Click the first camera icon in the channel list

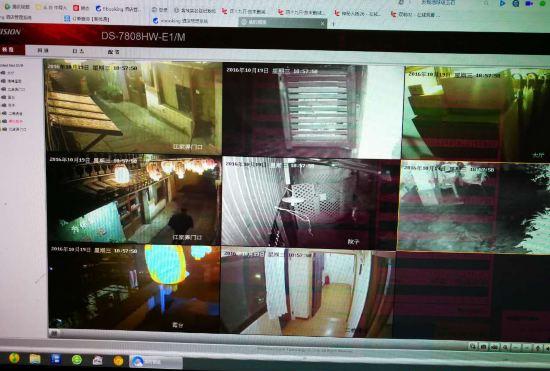[4, 73]
